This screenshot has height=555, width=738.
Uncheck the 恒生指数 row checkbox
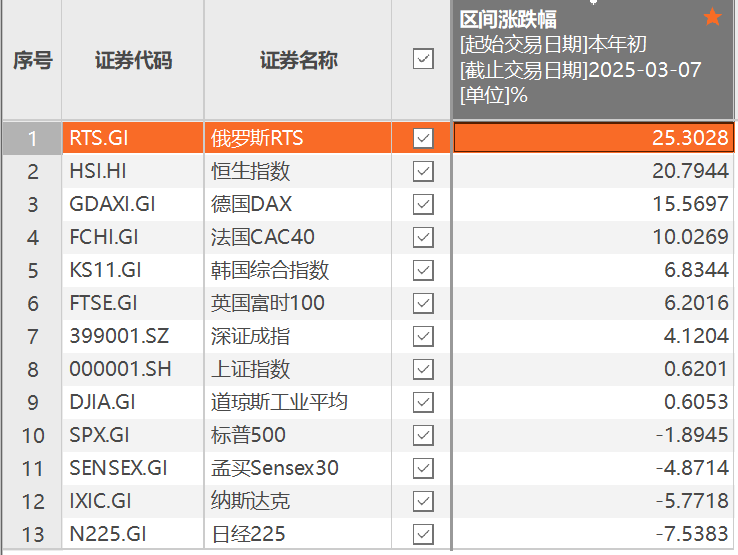[x=423, y=171]
